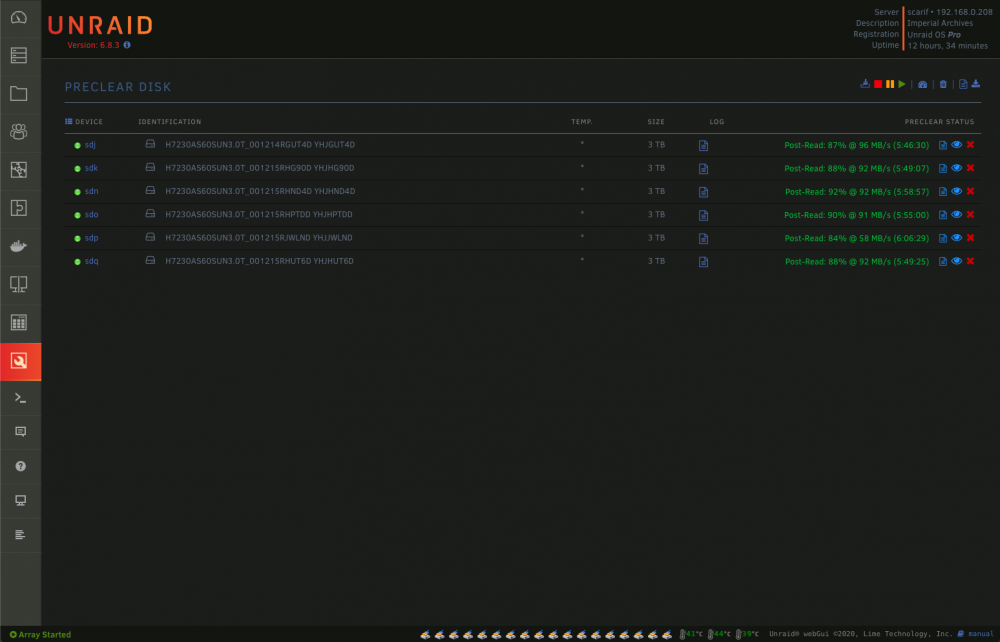Click the trash can icon in Preclear toolbar
Screen dimensions: 1000x642
click(x=943, y=84)
